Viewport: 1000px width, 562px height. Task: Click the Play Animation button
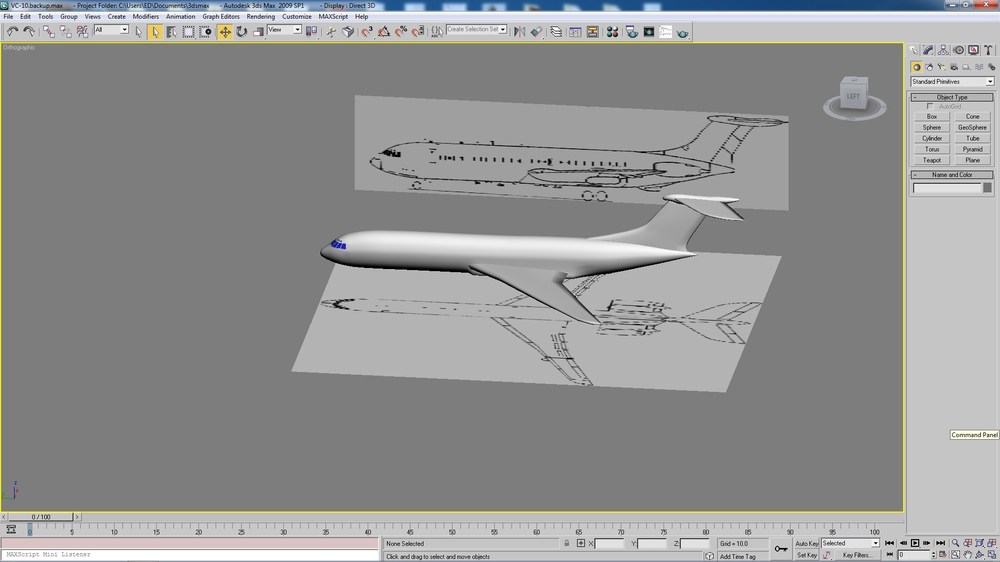point(915,544)
